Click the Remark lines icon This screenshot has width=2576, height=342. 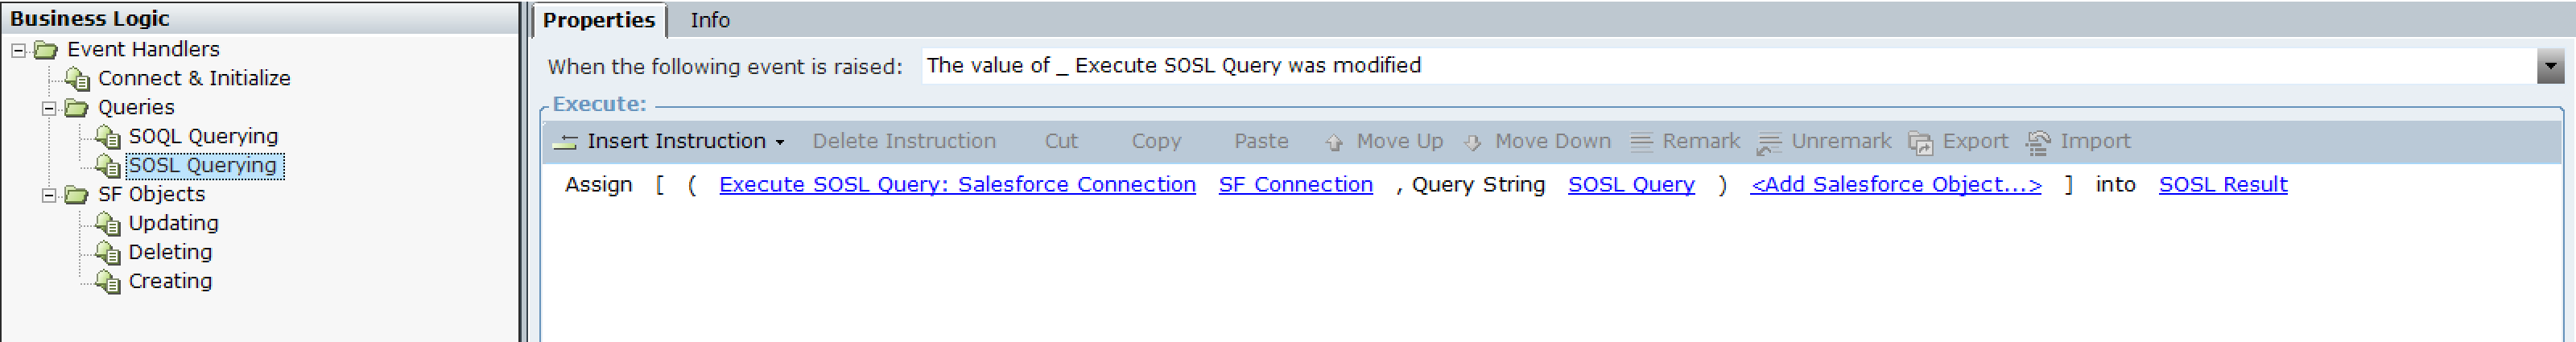(x=1641, y=142)
